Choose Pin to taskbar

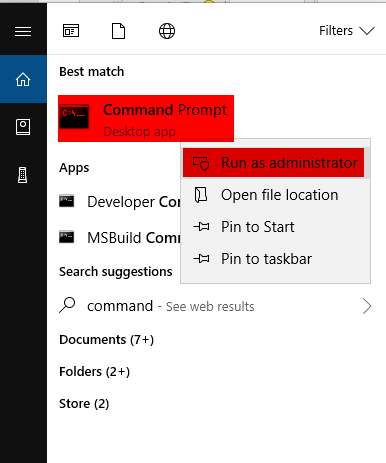[275, 259]
